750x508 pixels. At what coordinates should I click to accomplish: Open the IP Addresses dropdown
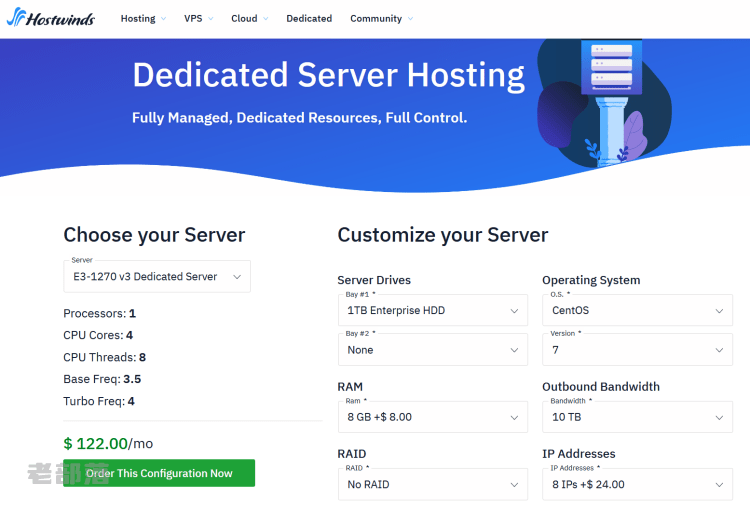point(637,485)
